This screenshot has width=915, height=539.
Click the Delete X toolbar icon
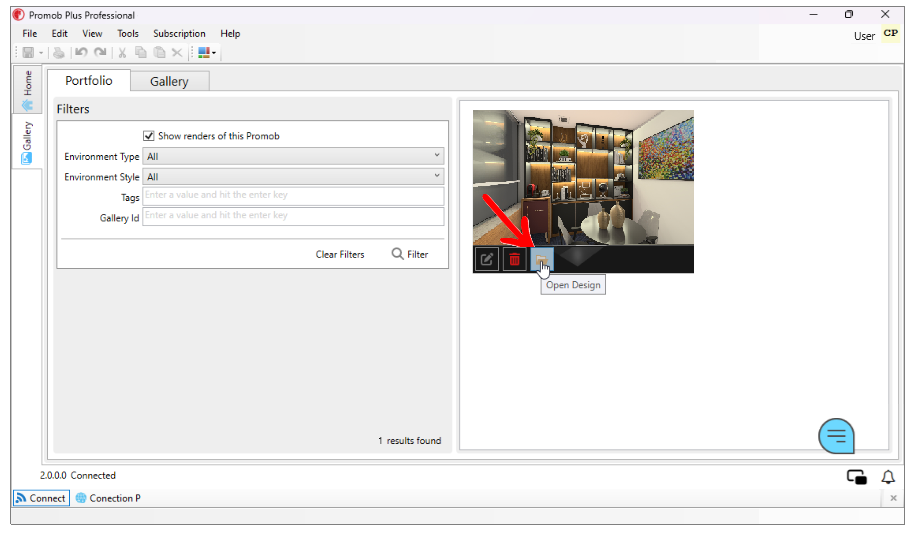coord(177,52)
